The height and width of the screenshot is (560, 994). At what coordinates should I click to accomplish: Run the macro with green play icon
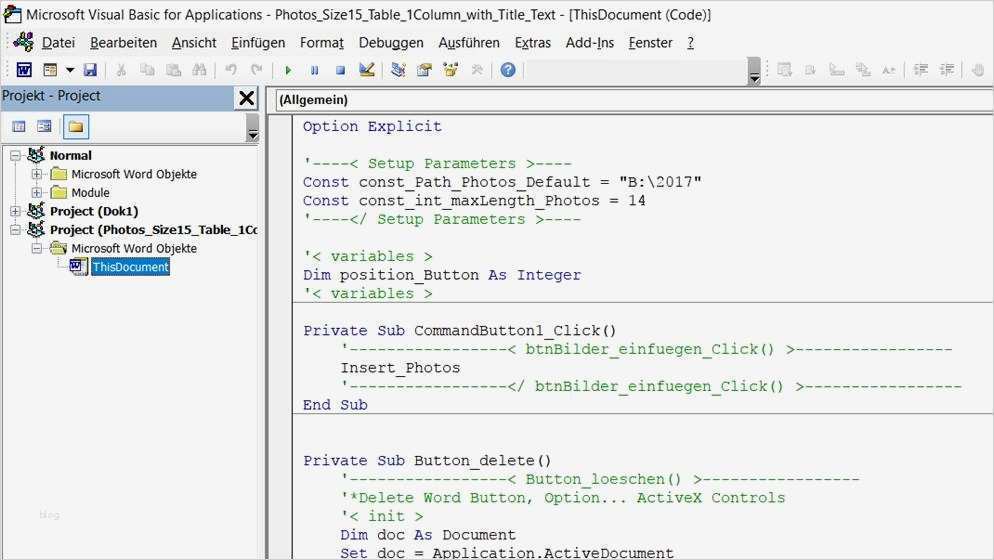pyautogui.click(x=288, y=70)
